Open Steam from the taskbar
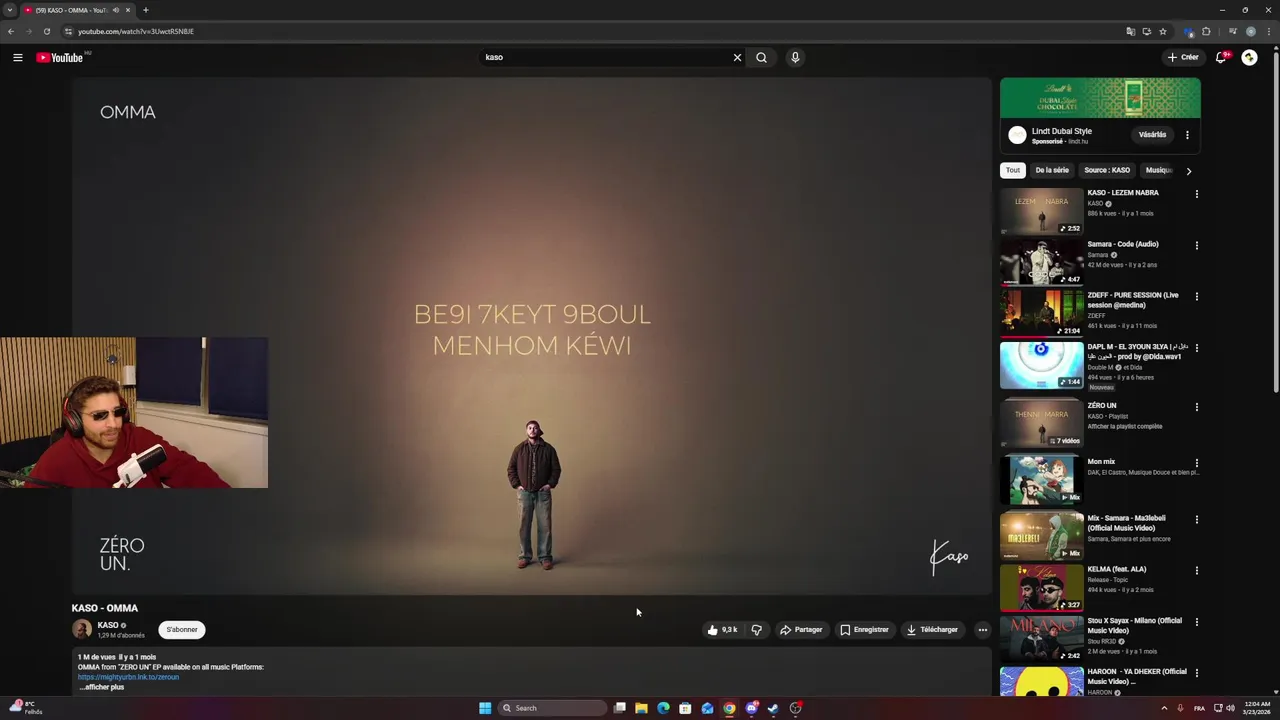 (x=773, y=708)
